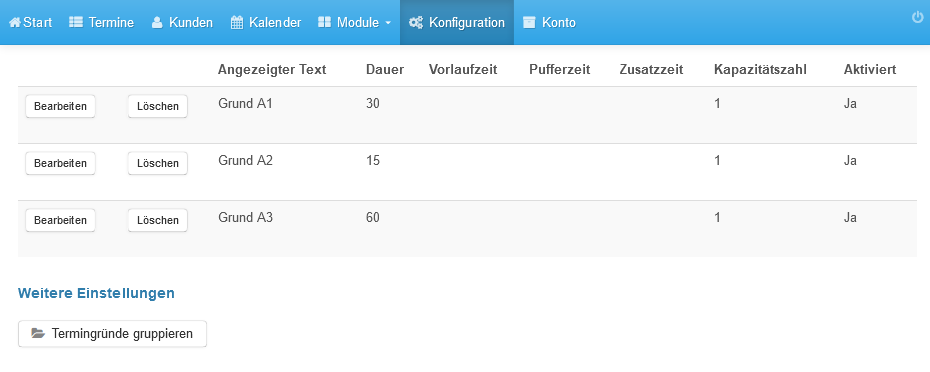Image resolution: width=930 pixels, height=372 pixels.
Task: Click the list icon beside Termine
Action: coord(76,23)
